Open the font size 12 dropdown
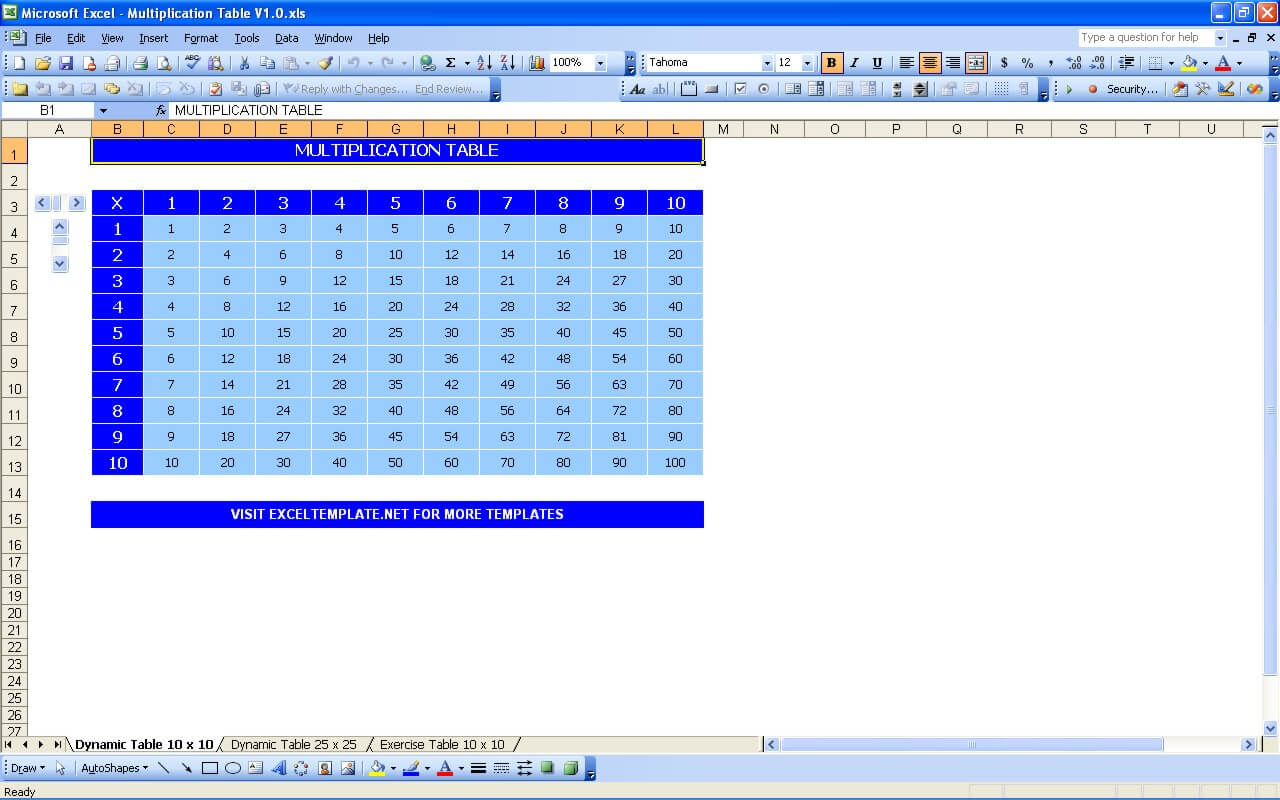The image size is (1280, 800). click(x=807, y=63)
